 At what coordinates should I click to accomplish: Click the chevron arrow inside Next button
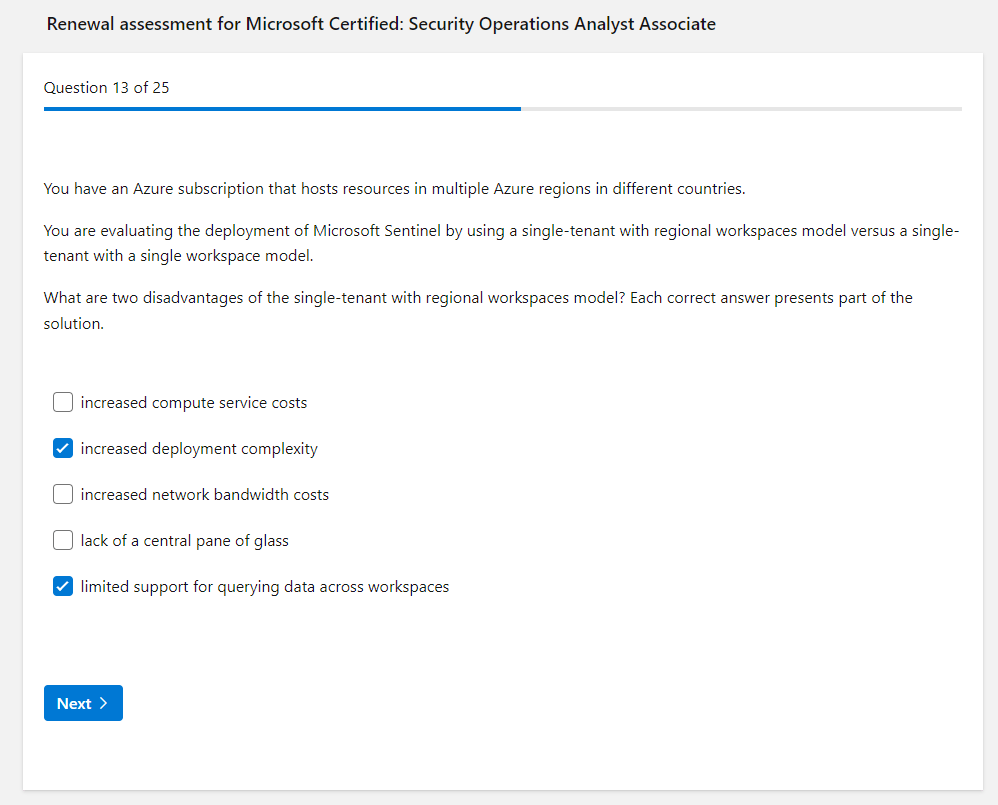104,703
